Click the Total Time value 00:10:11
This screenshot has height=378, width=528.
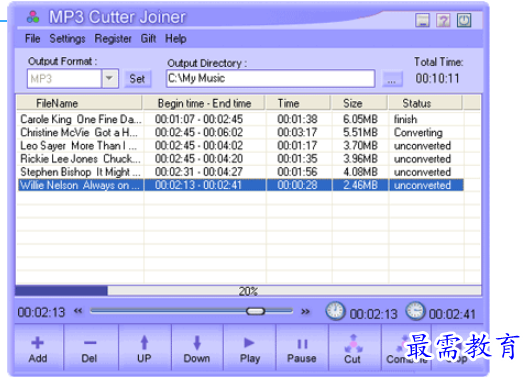click(x=437, y=79)
